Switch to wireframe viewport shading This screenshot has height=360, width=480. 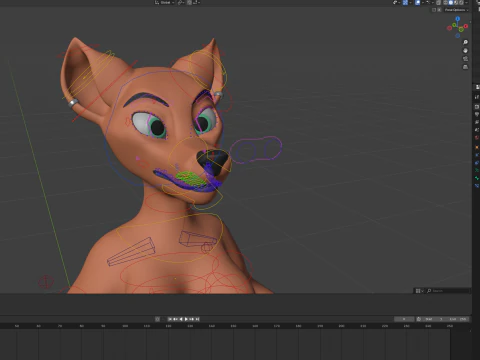click(x=445, y=2)
